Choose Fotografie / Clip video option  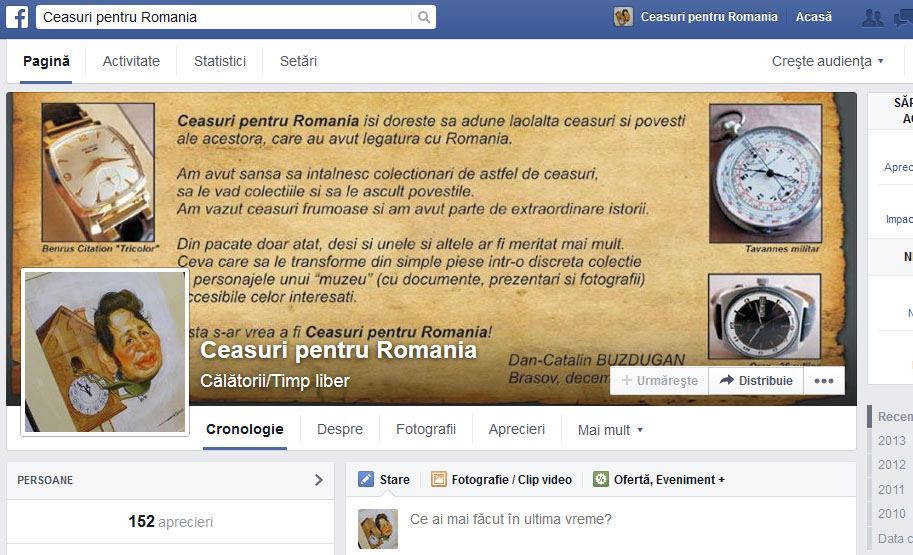click(x=511, y=480)
